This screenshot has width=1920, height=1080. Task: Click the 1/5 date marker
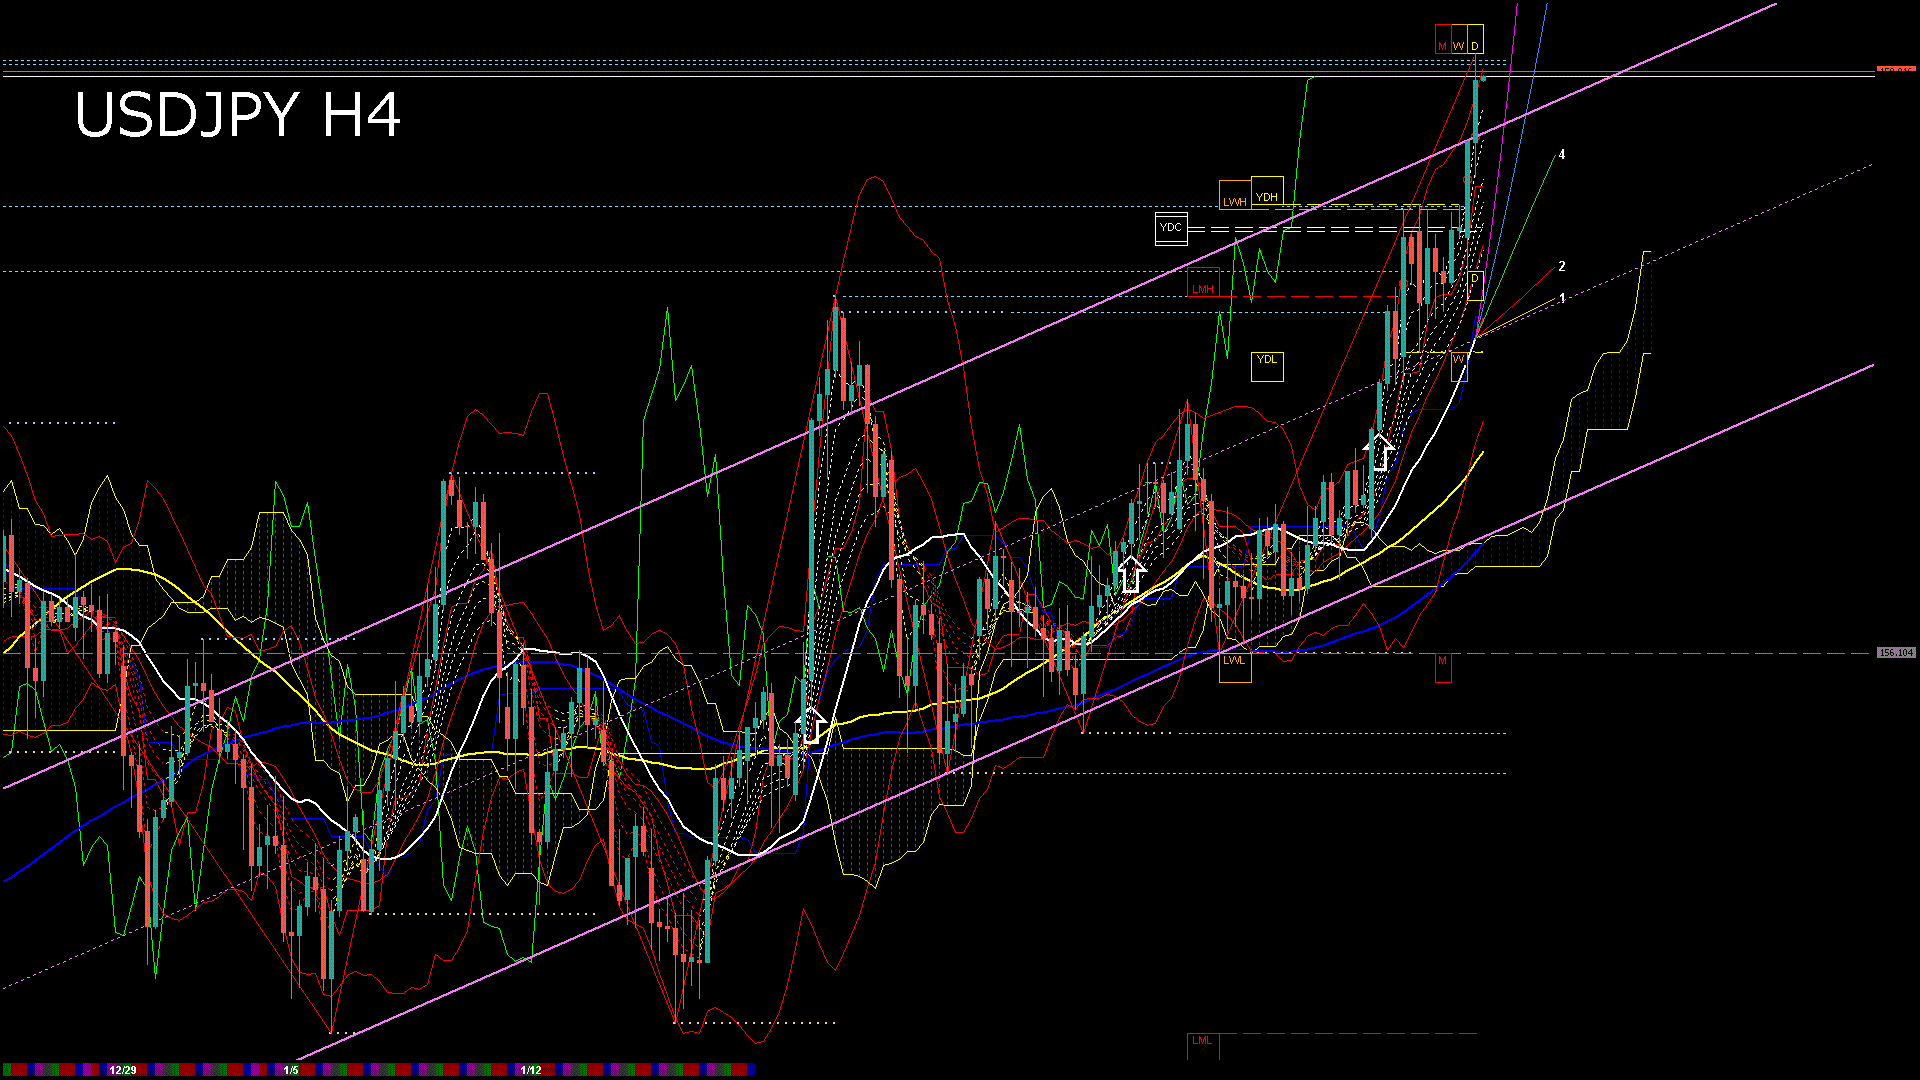(291, 1070)
